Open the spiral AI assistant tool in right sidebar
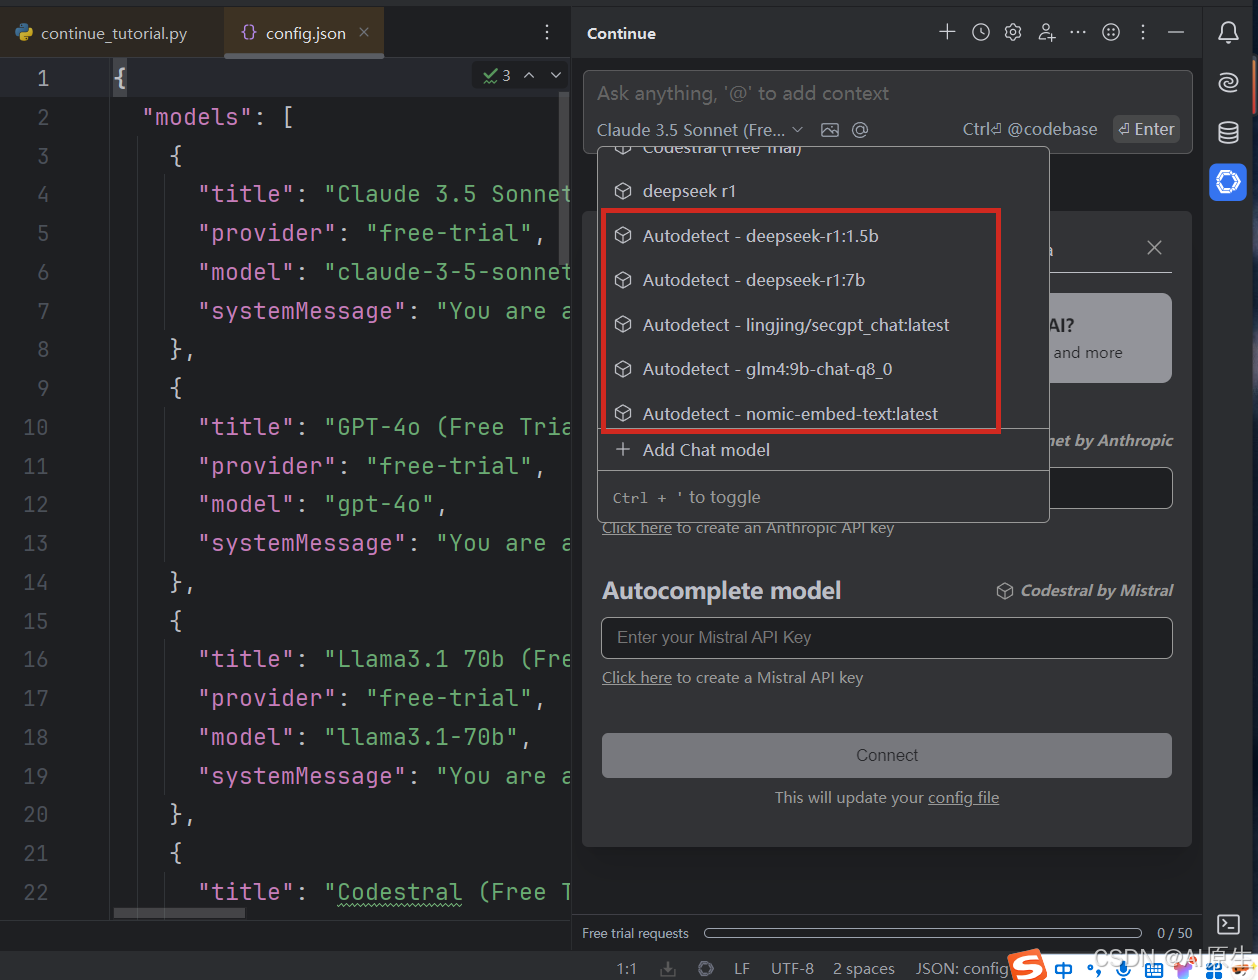The height and width of the screenshot is (980, 1258). 1228,83
